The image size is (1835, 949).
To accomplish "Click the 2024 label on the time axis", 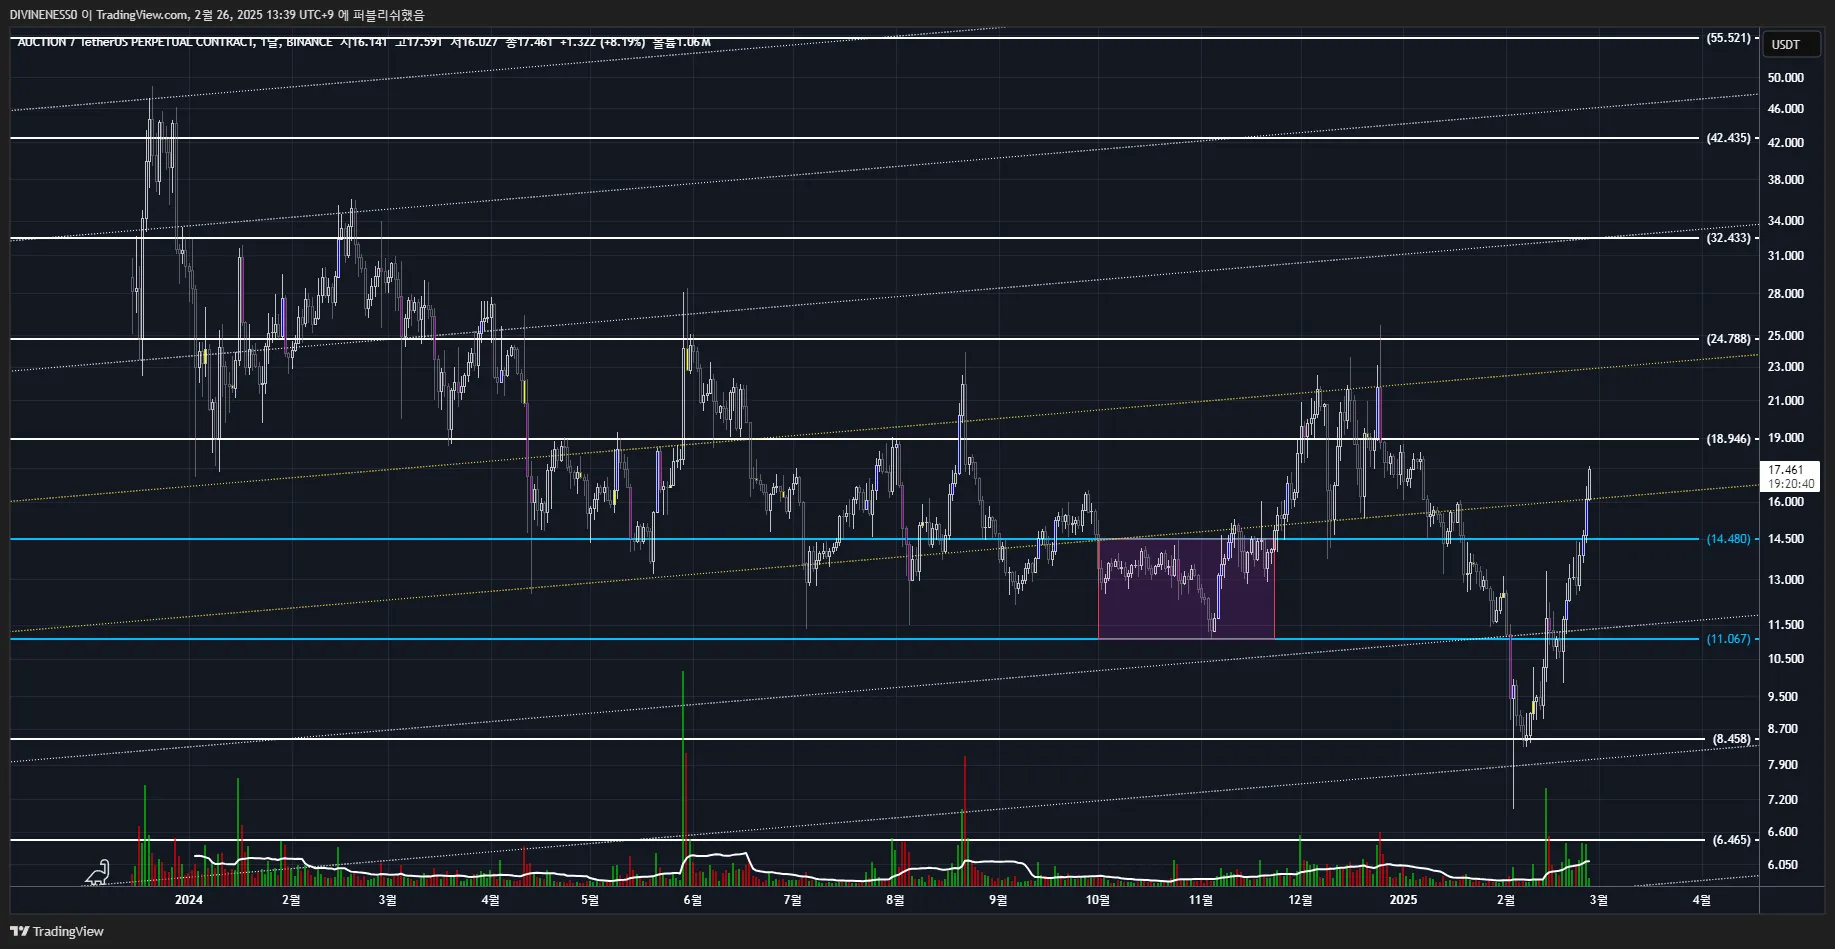I will (188, 900).
